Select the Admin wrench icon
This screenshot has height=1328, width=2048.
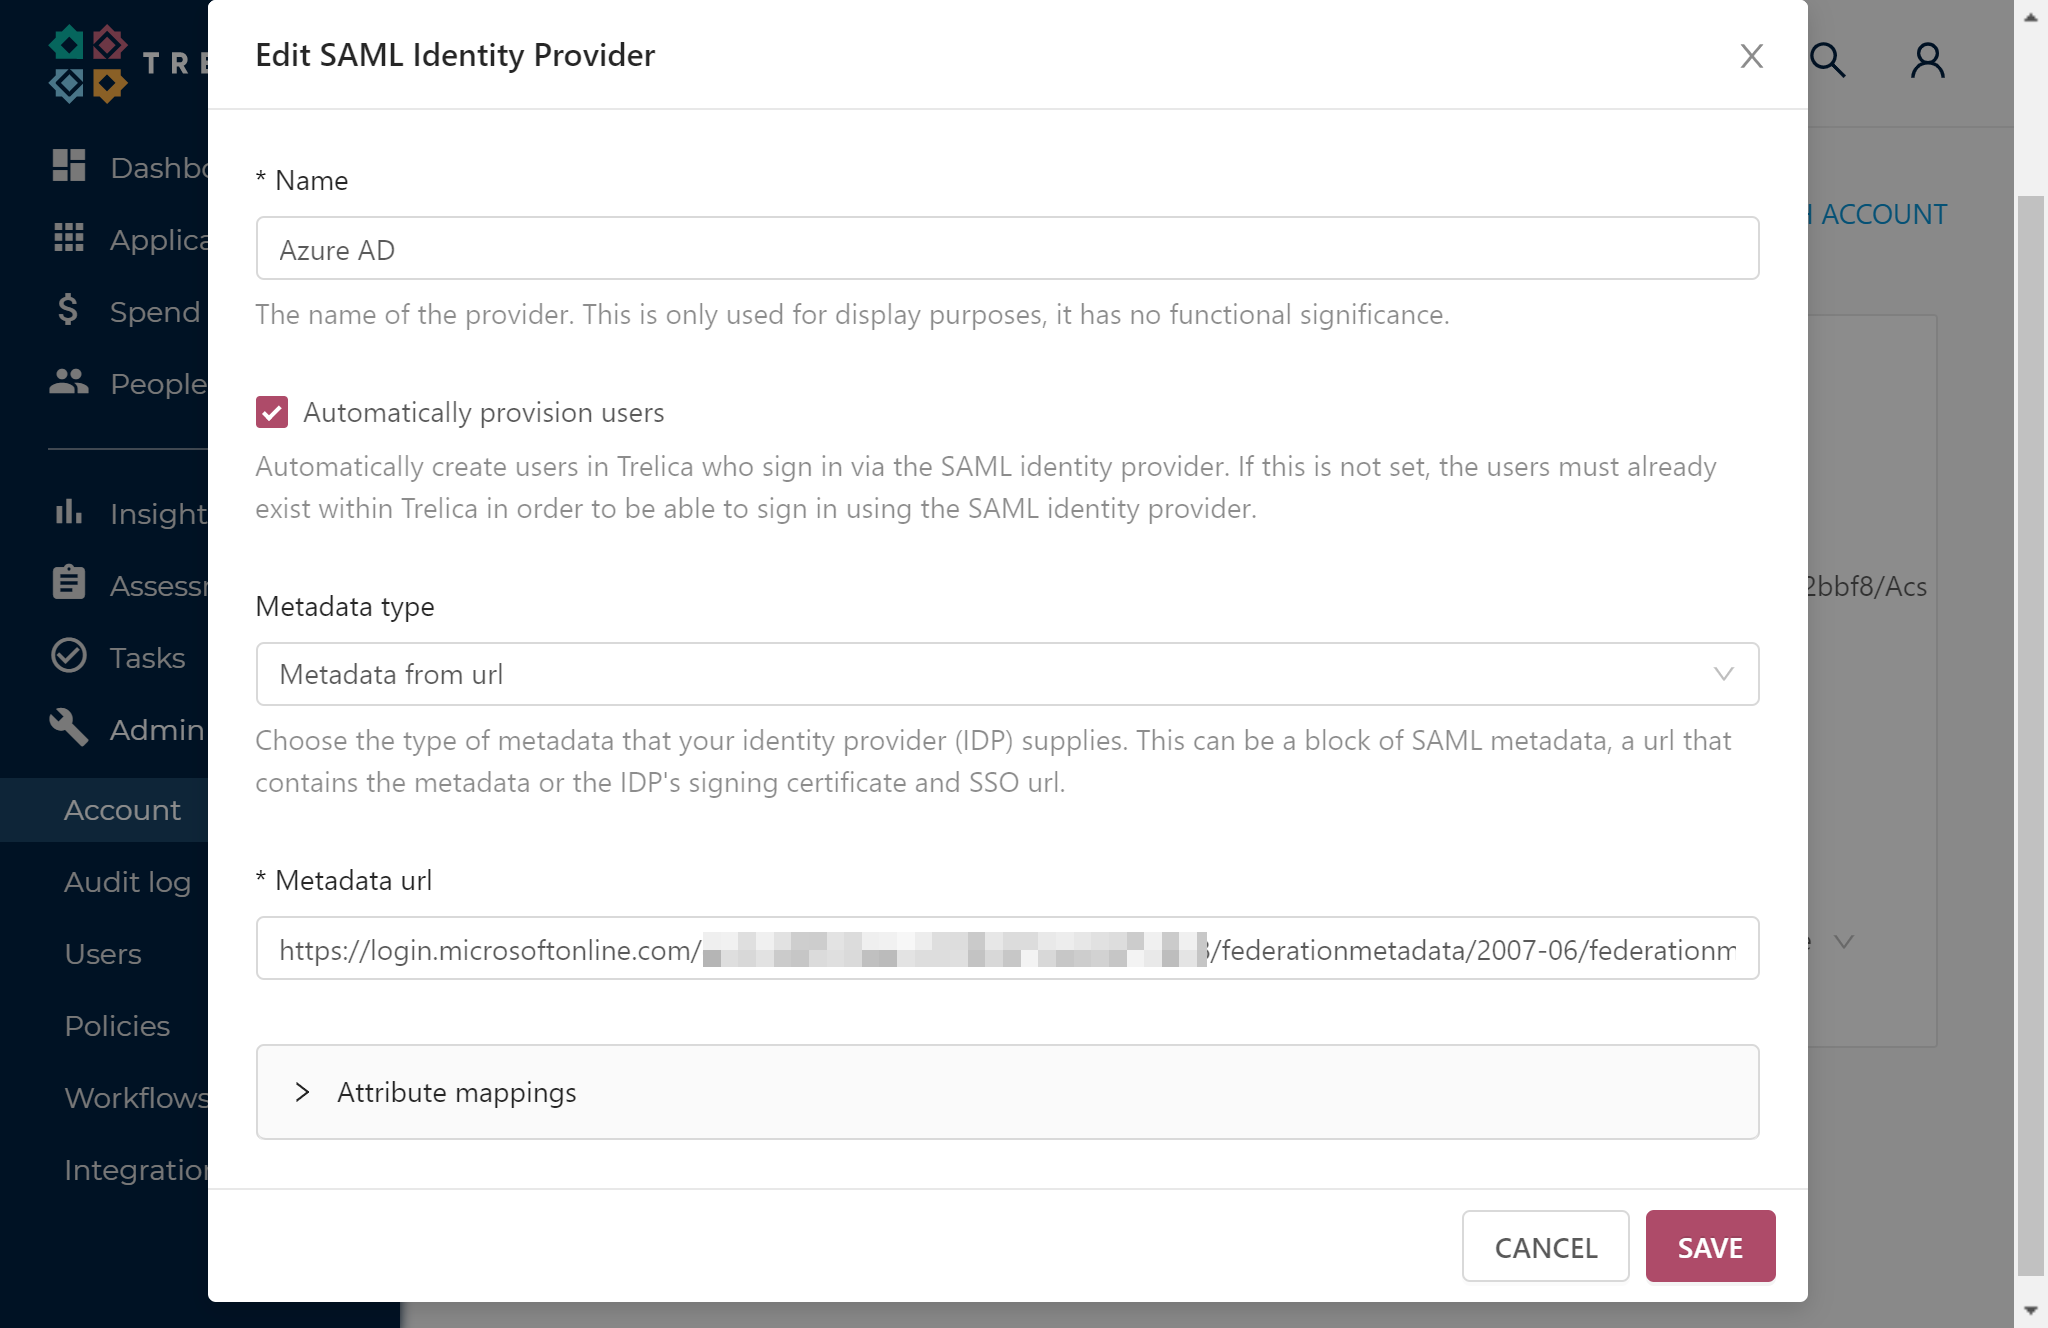coord(69,728)
